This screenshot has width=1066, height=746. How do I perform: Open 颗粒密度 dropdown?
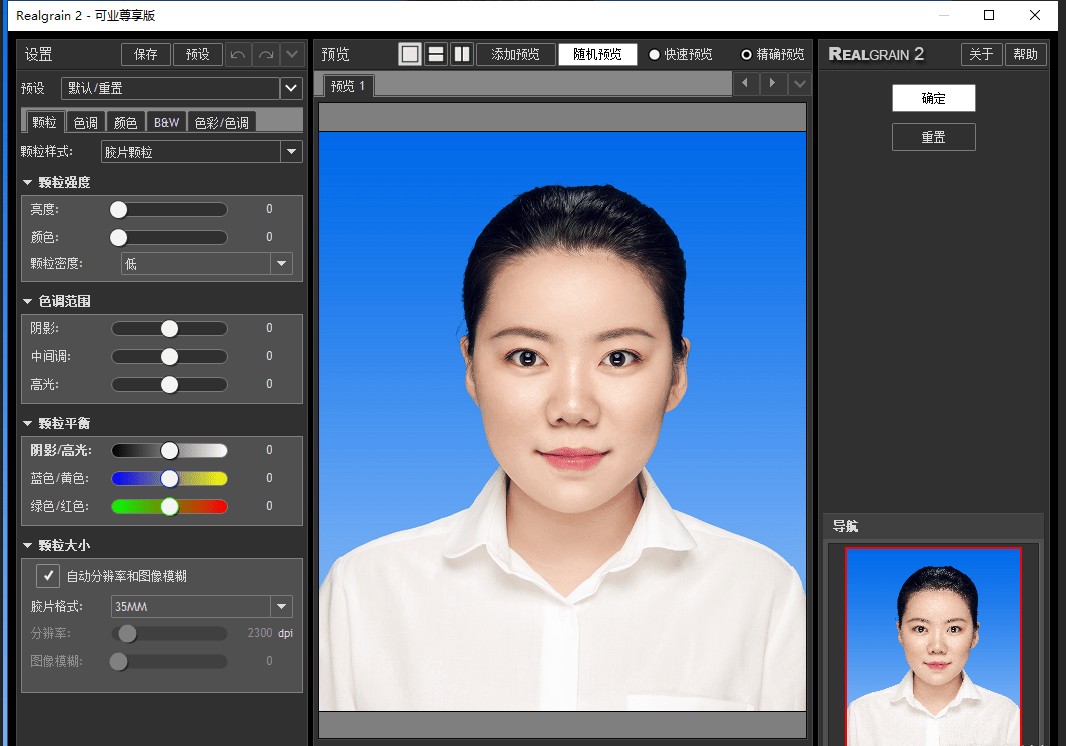[x=207, y=264]
